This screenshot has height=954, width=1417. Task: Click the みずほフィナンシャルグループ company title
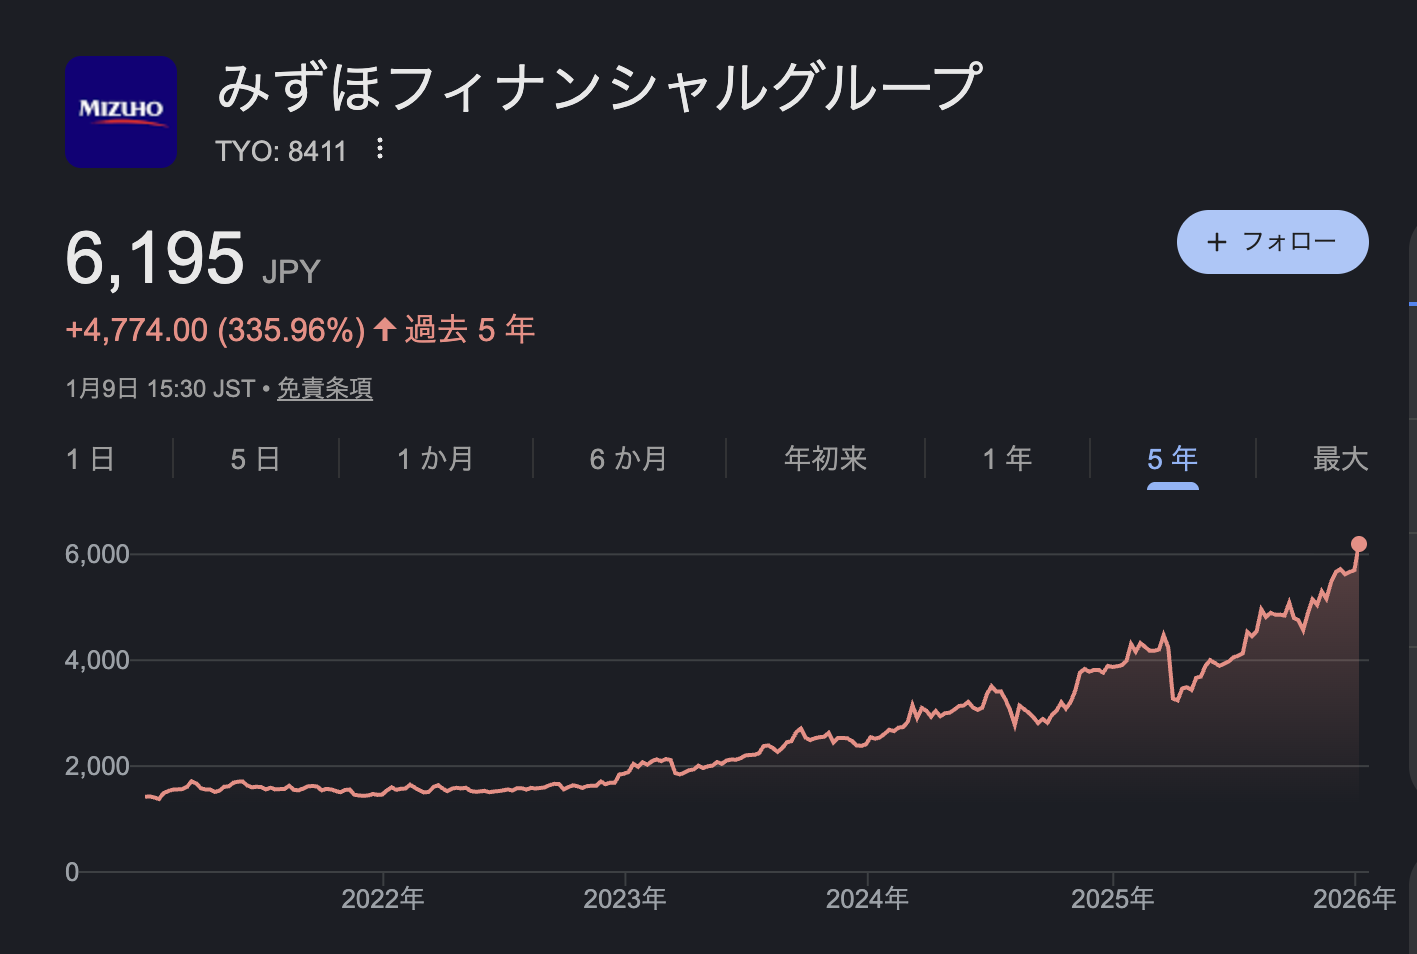pyautogui.click(x=599, y=87)
